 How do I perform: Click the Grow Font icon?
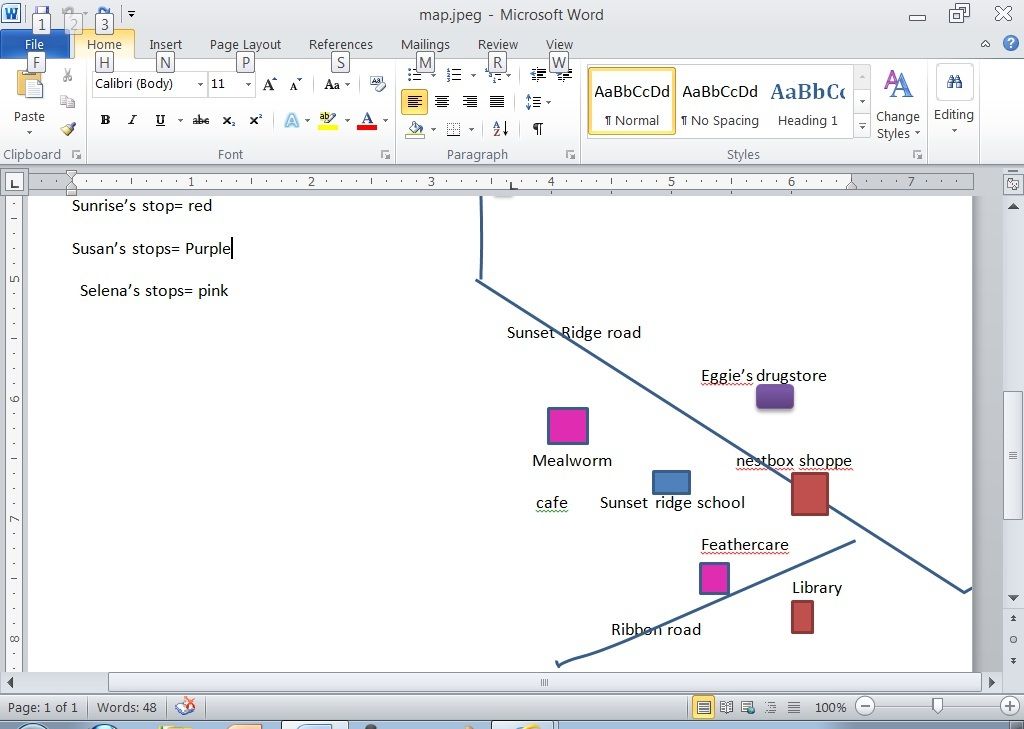pyautogui.click(x=269, y=85)
